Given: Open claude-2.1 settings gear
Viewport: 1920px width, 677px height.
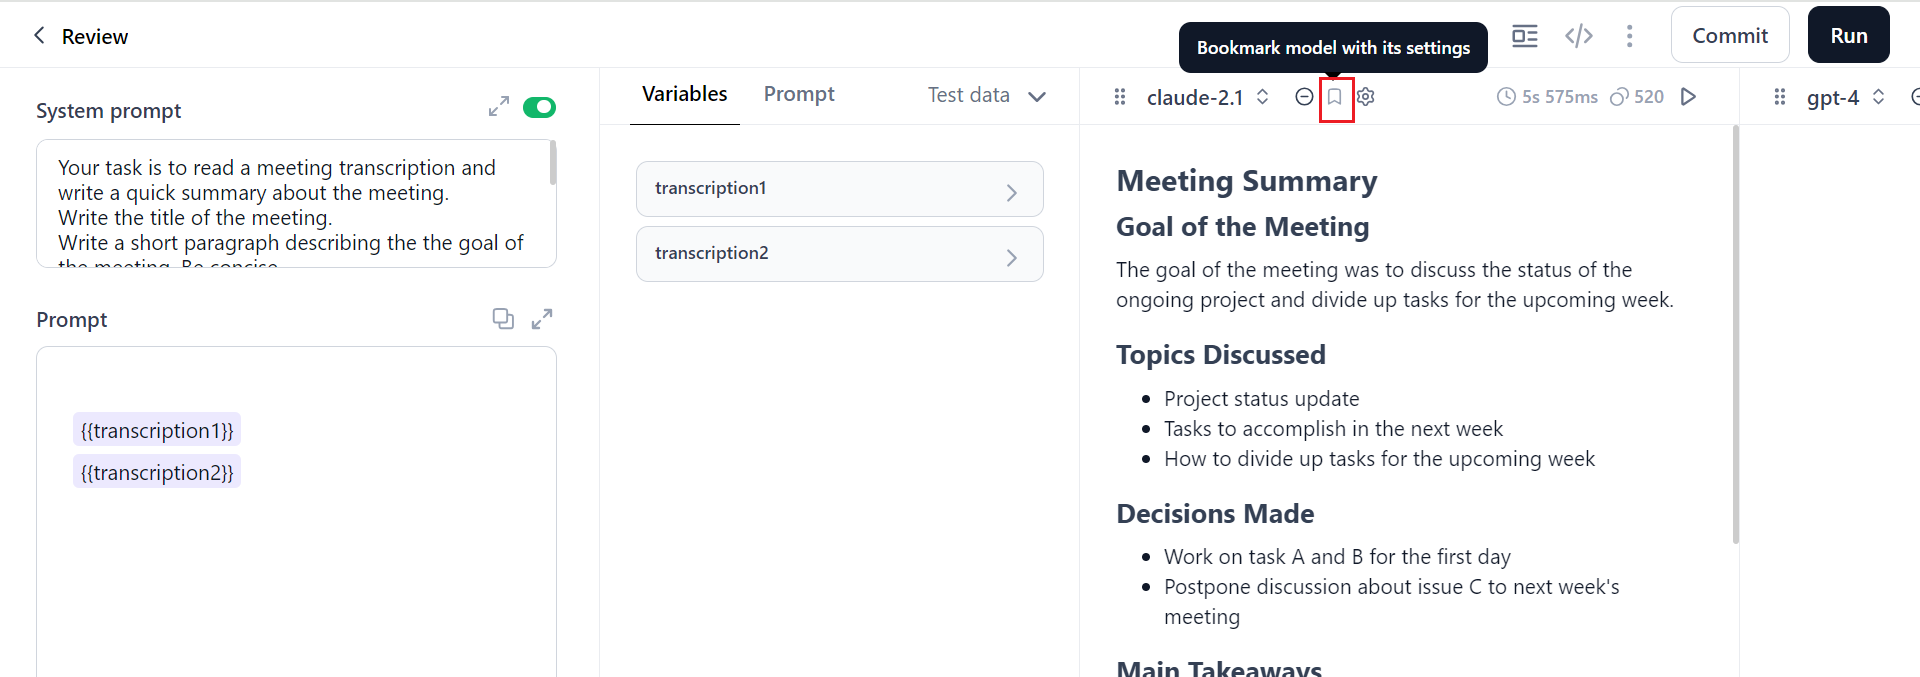Looking at the screenshot, I should 1366,97.
